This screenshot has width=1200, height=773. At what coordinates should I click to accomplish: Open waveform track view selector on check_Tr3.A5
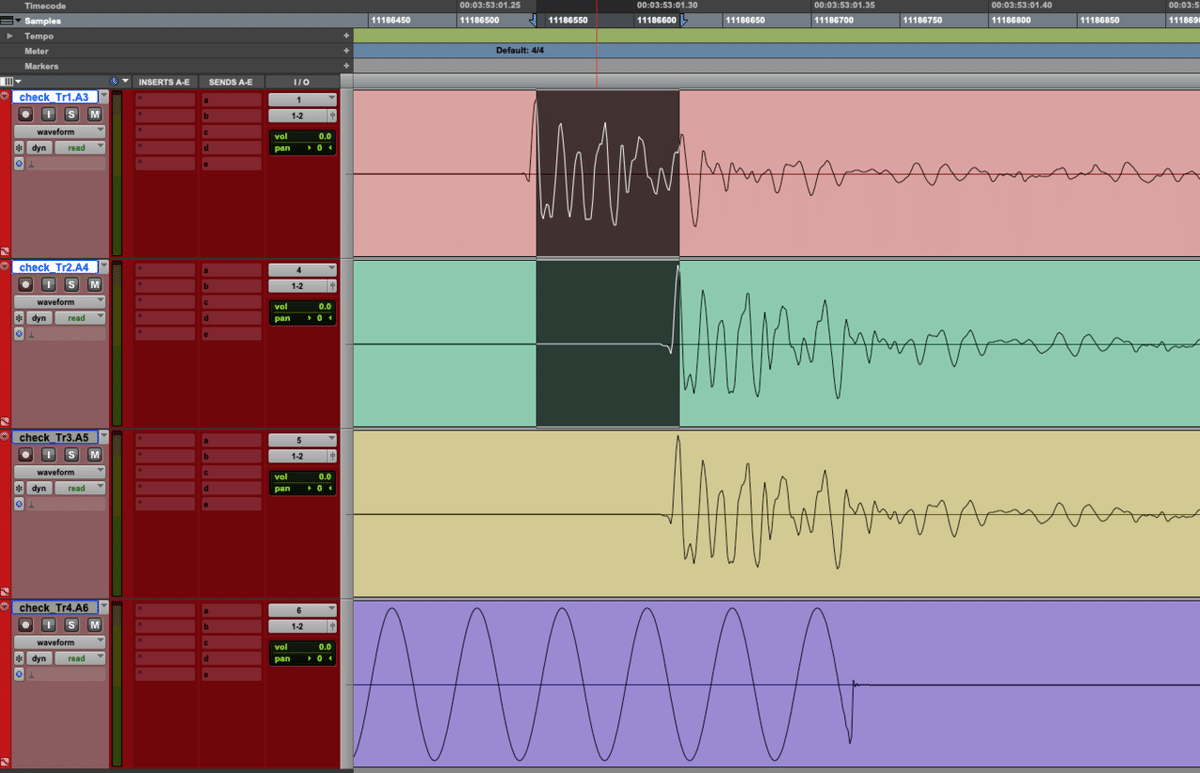pyautogui.click(x=59, y=471)
